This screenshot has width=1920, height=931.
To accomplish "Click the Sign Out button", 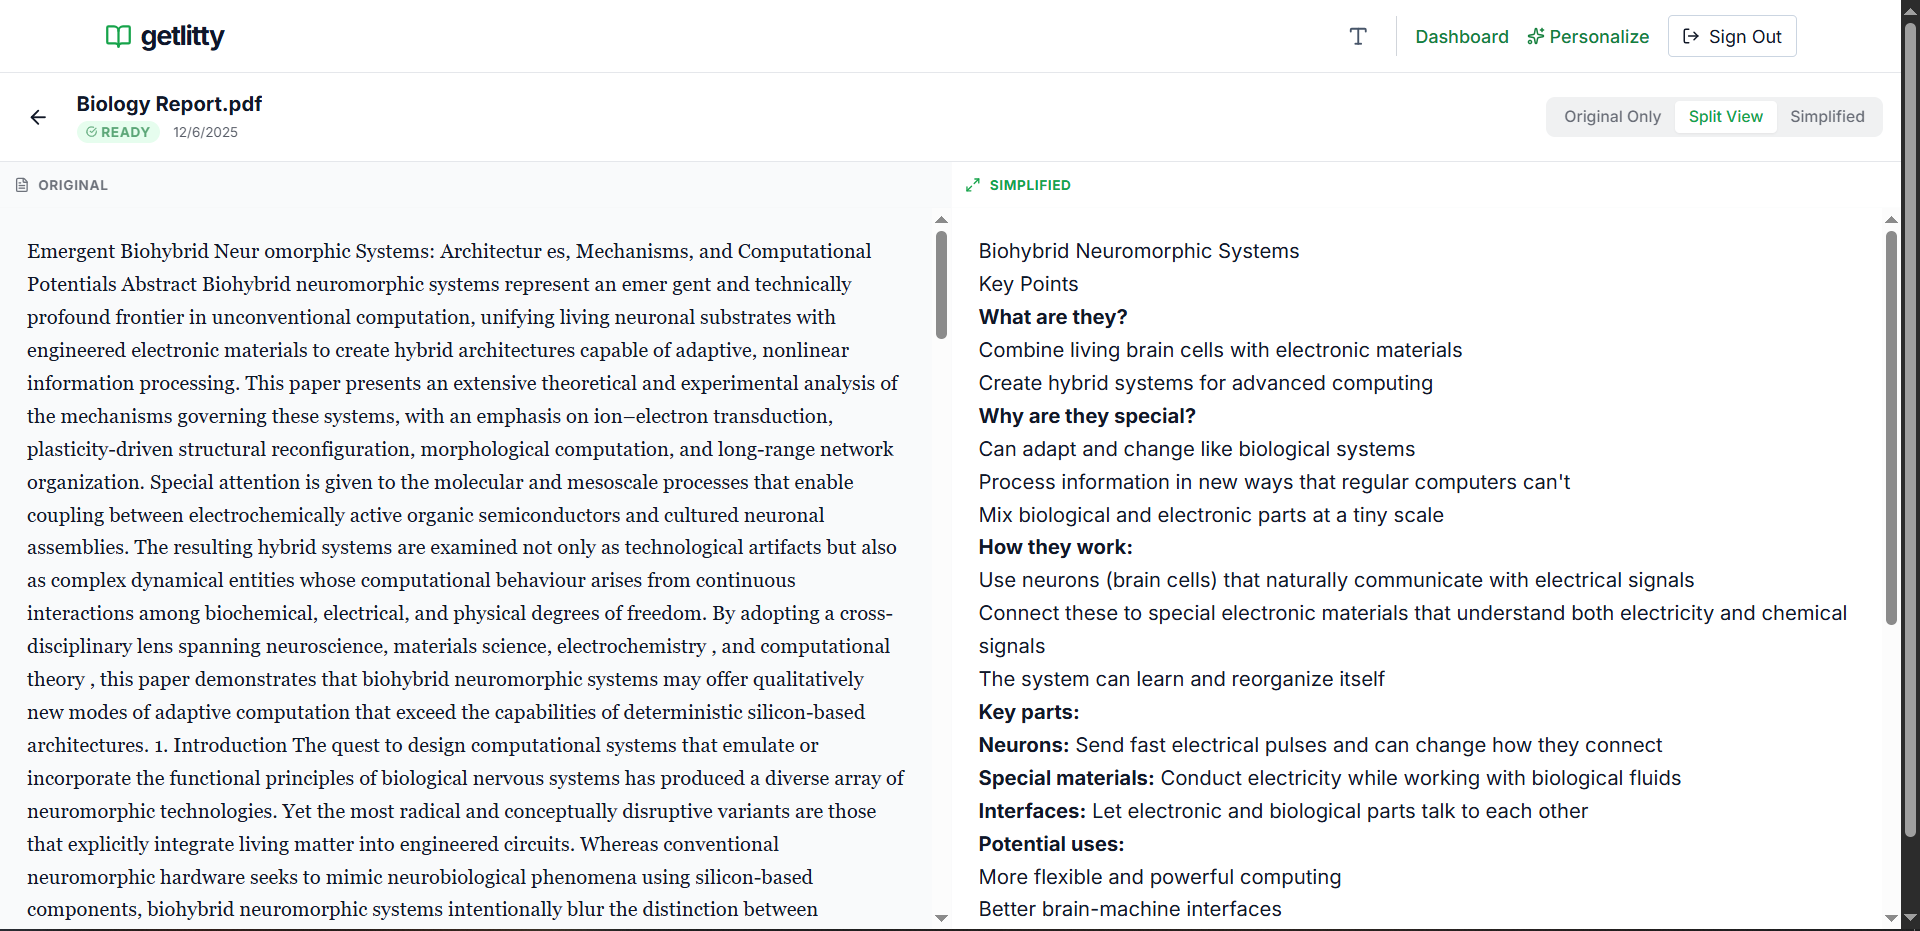I will pos(1732,37).
